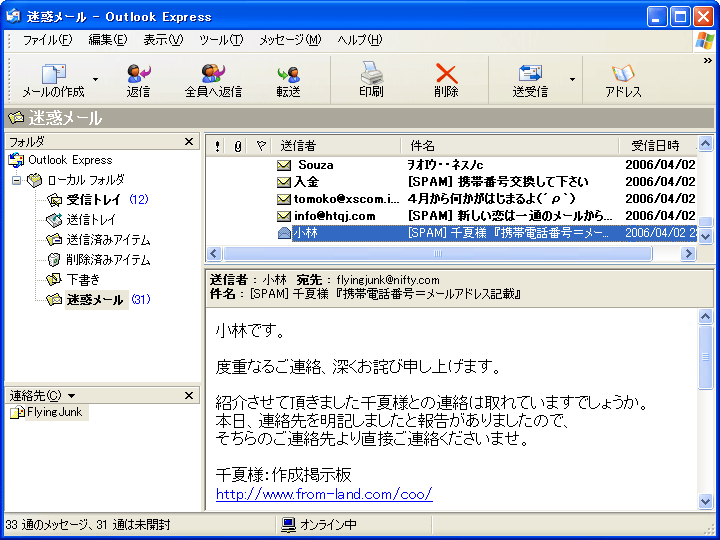Viewport: 720px width, 540px height.
Task: Sort by the flag column icon
Action: tap(261, 146)
